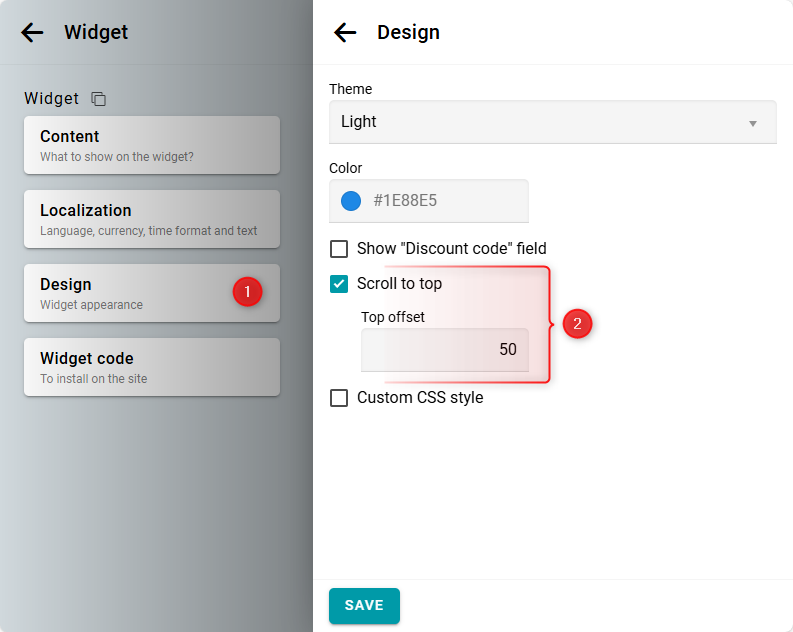The width and height of the screenshot is (793, 632).
Task: Click the copy icon next to Widget label
Action: pos(98,99)
